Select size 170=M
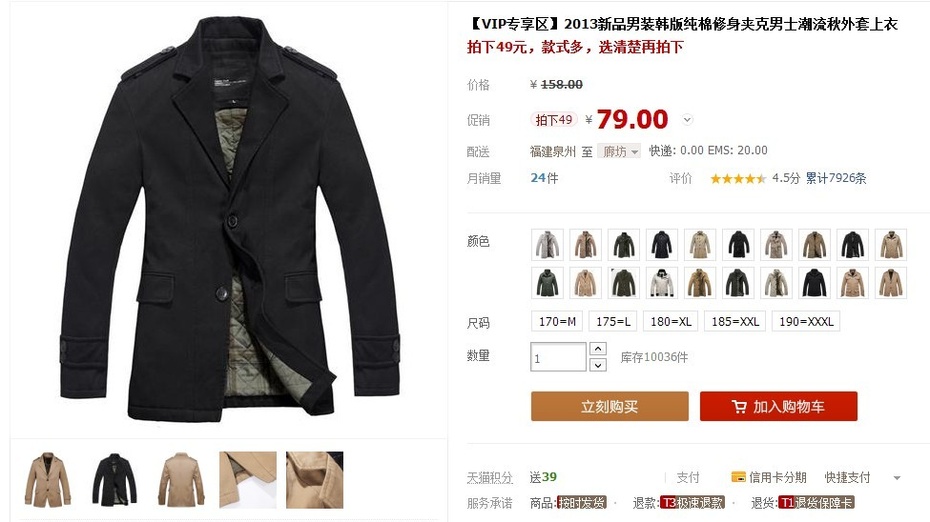The image size is (930, 522). 557,322
